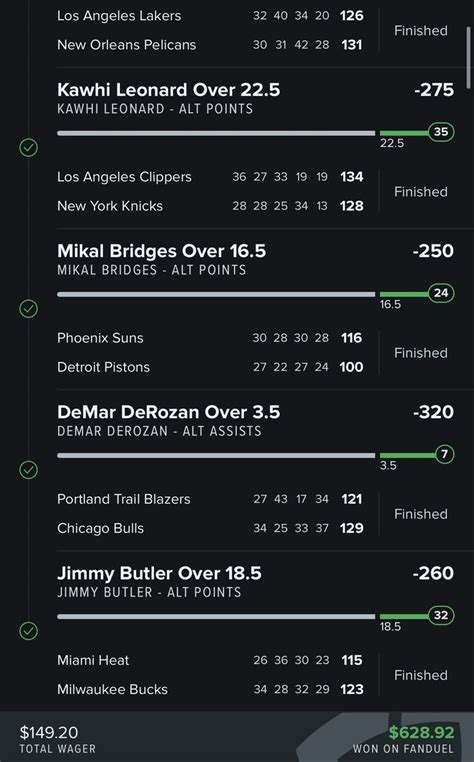Click the green checkmark beside DeMar DeRozan leg
The height and width of the screenshot is (762, 474).
(29, 470)
